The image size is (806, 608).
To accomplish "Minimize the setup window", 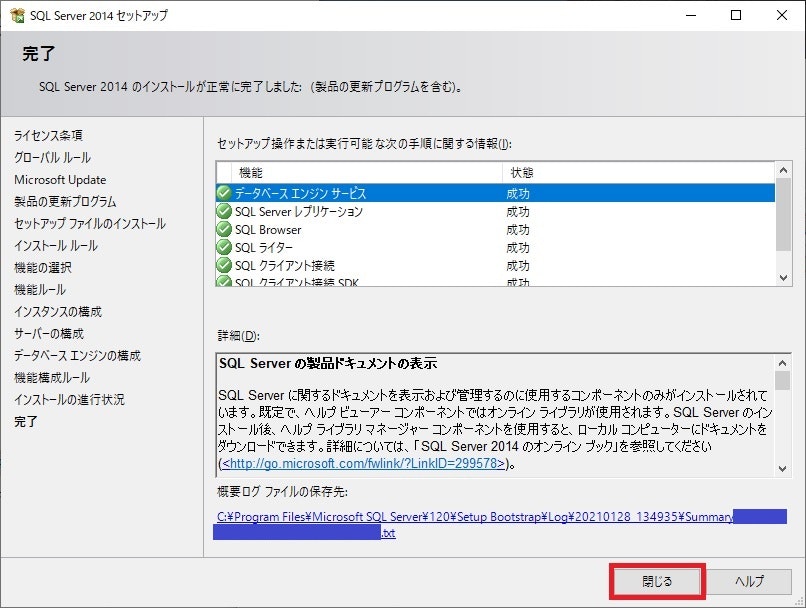I will point(691,15).
